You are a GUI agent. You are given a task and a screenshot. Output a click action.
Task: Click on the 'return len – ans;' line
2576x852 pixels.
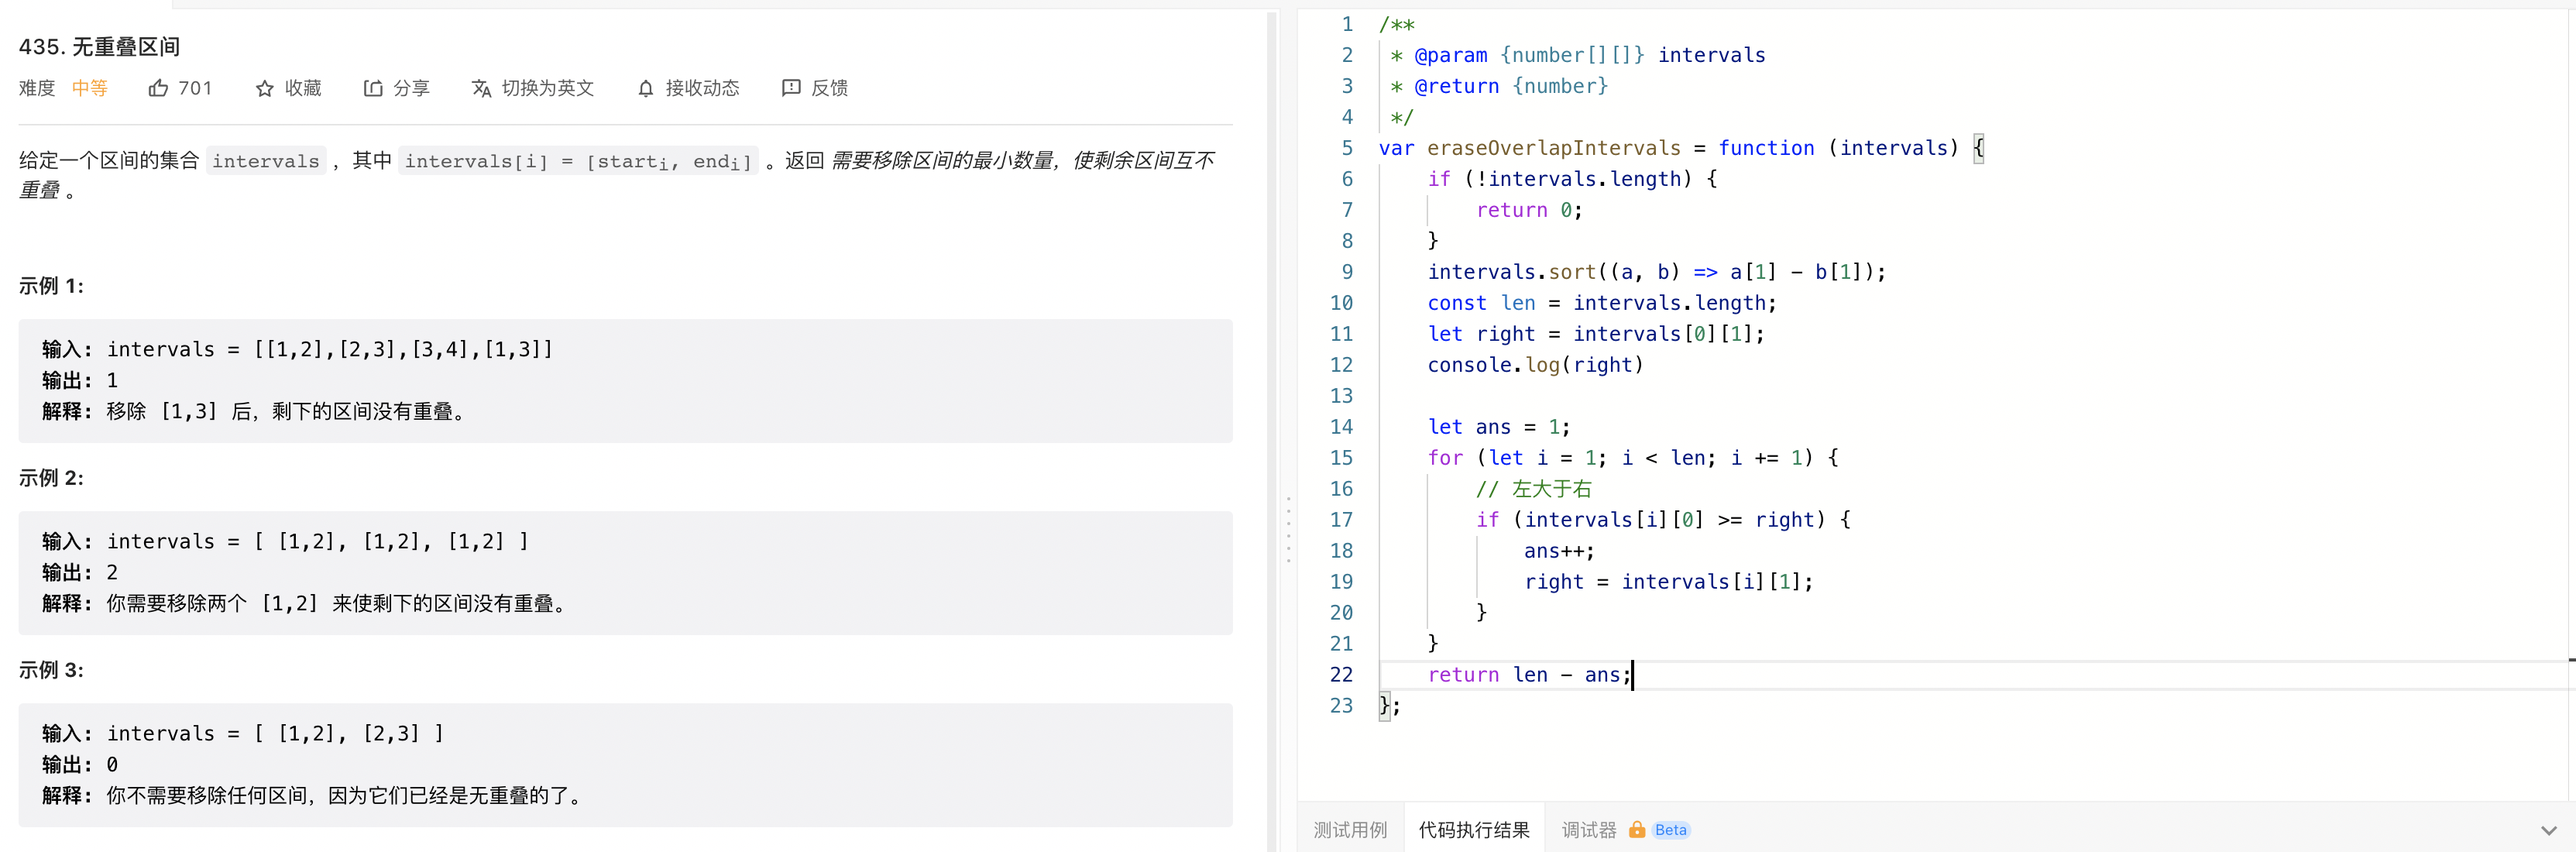(1529, 675)
